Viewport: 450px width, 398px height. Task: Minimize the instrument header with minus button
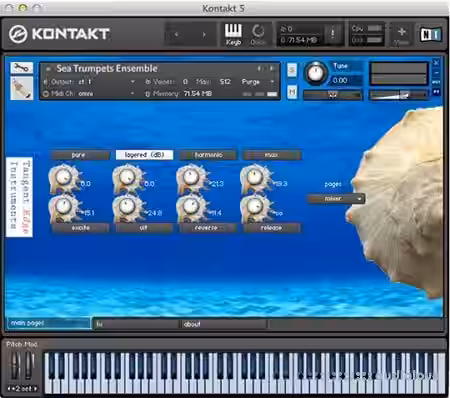click(x=436, y=72)
